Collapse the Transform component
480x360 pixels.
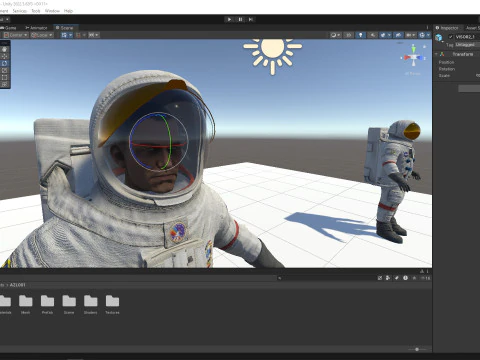[x=436, y=54]
